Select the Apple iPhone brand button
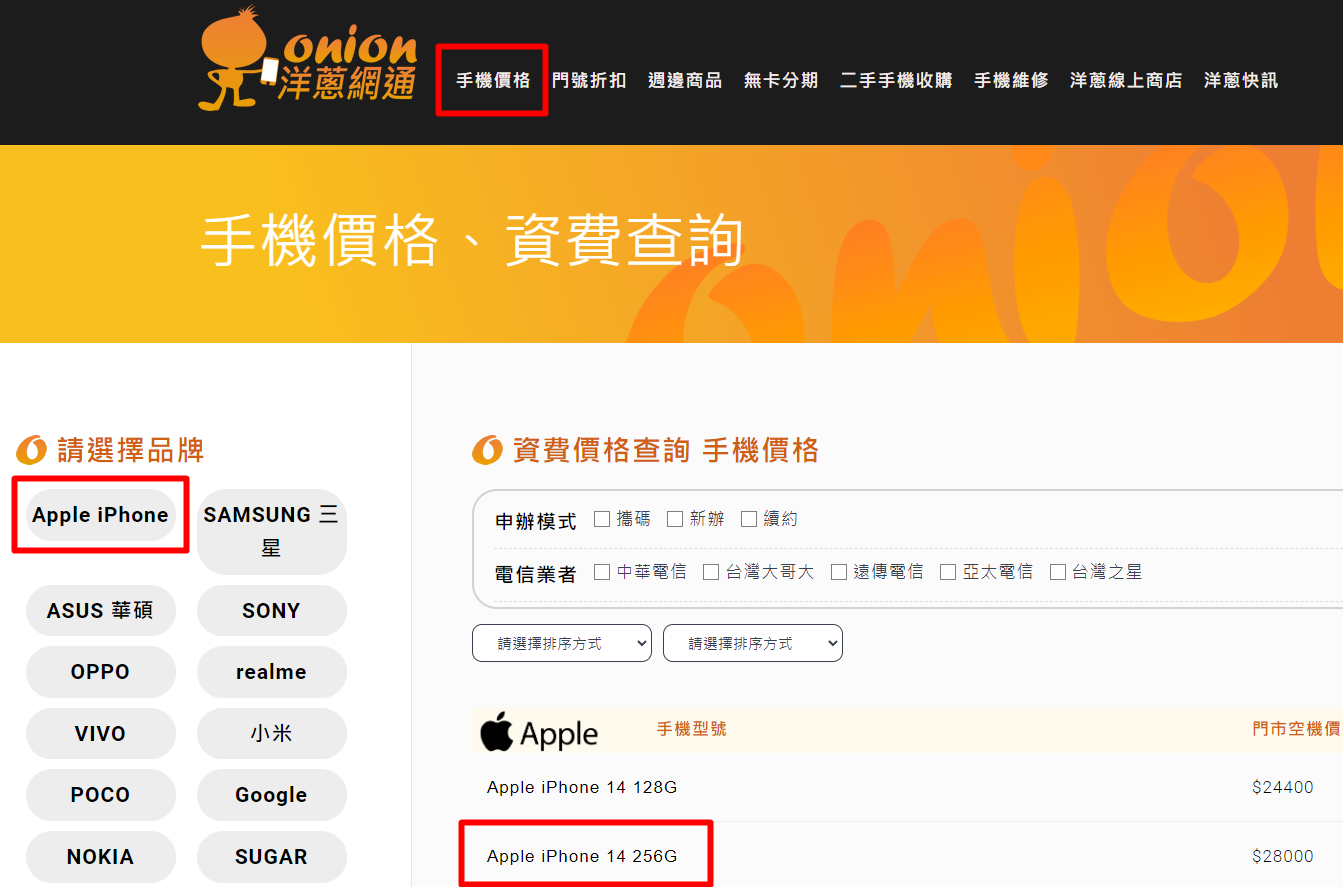The image size is (1343, 887). tap(100, 515)
